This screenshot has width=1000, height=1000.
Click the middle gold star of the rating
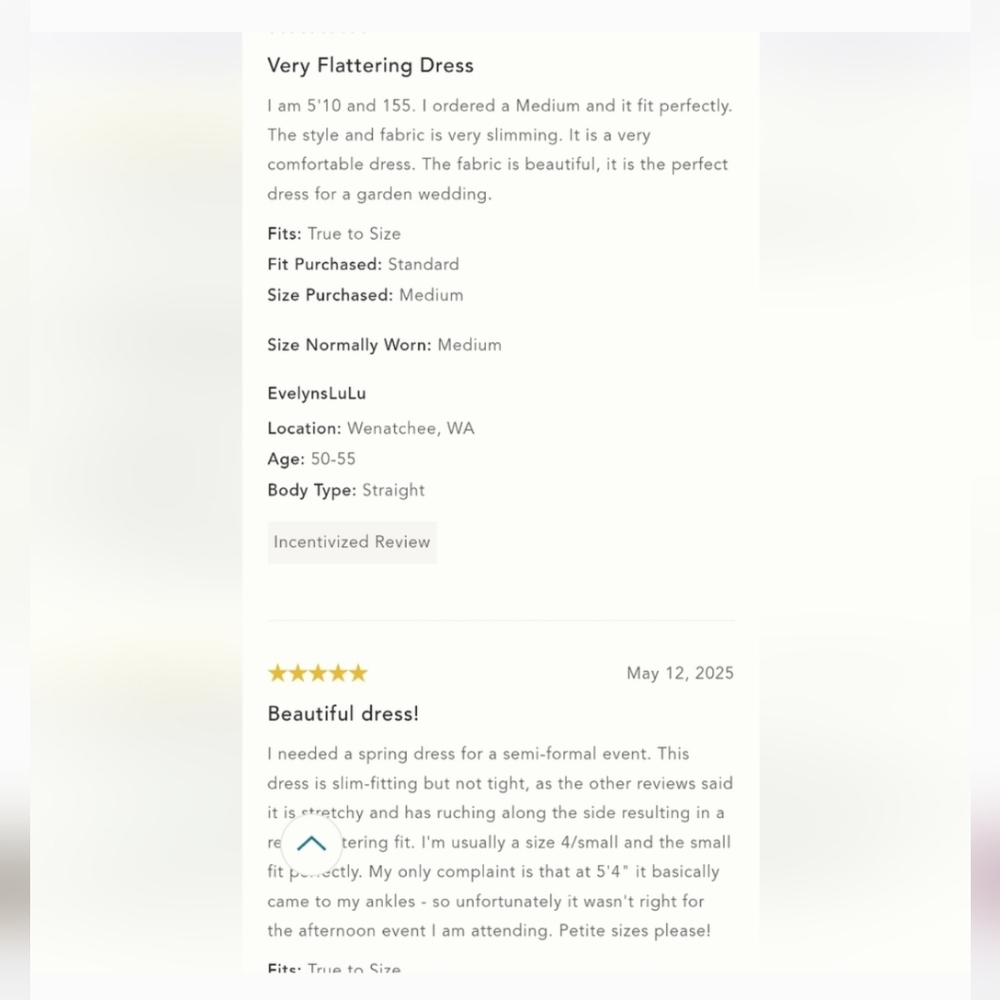[318, 673]
